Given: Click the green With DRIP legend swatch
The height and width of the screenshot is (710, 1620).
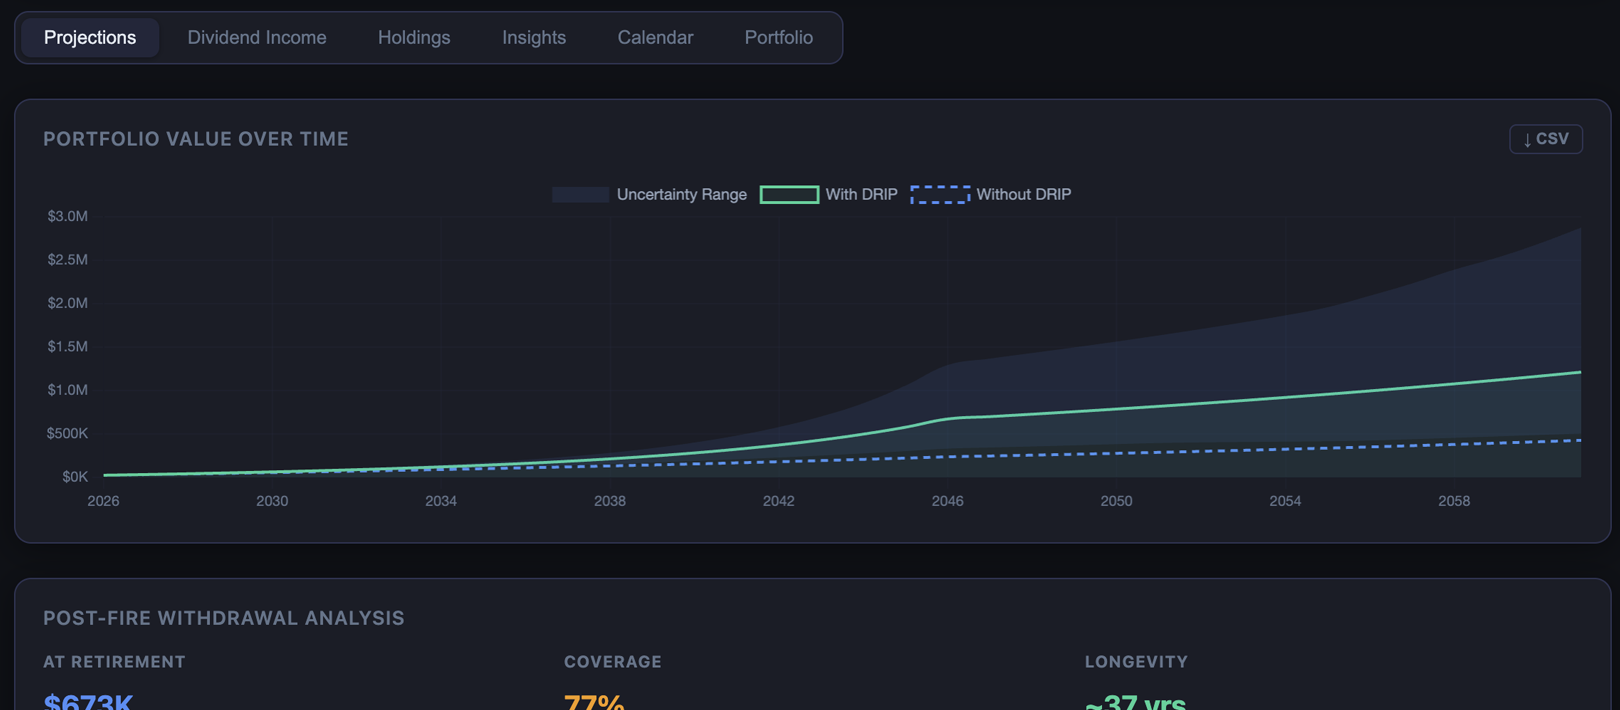Looking at the screenshot, I should (x=789, y=195).
